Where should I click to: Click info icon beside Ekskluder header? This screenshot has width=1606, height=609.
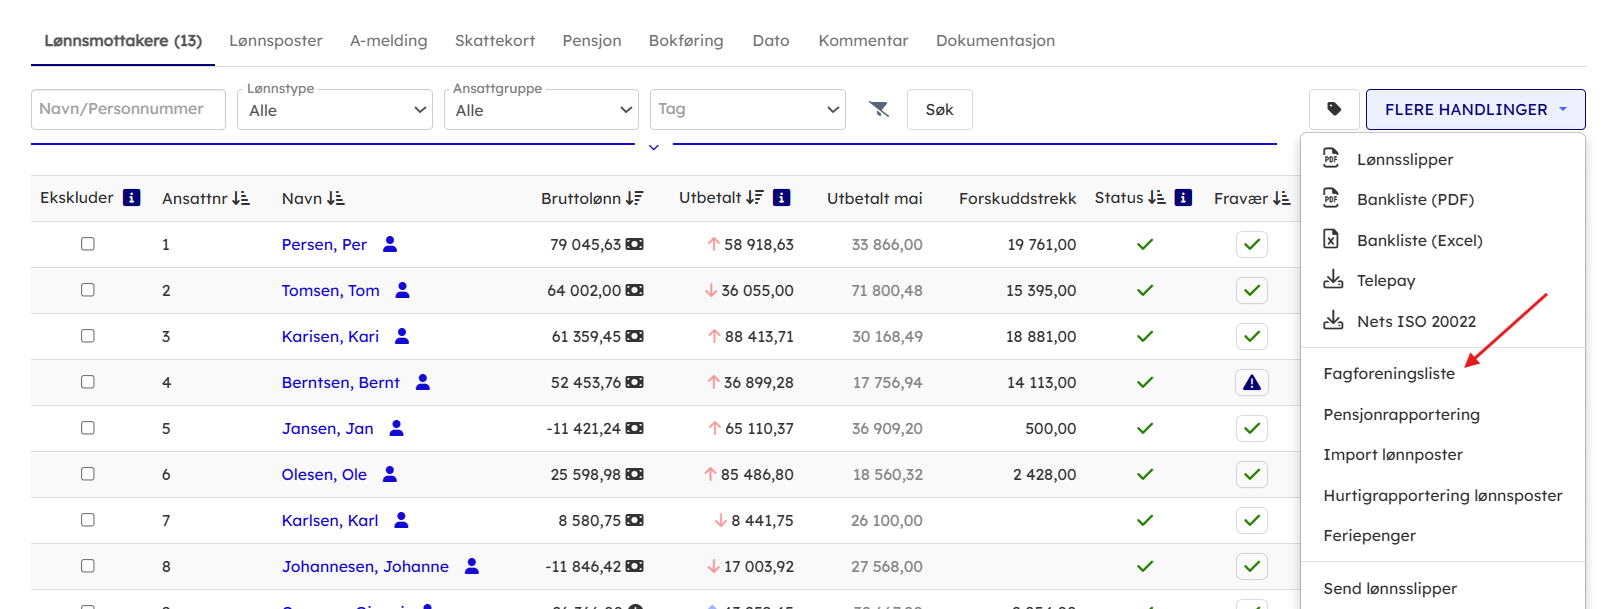[131, 198]
